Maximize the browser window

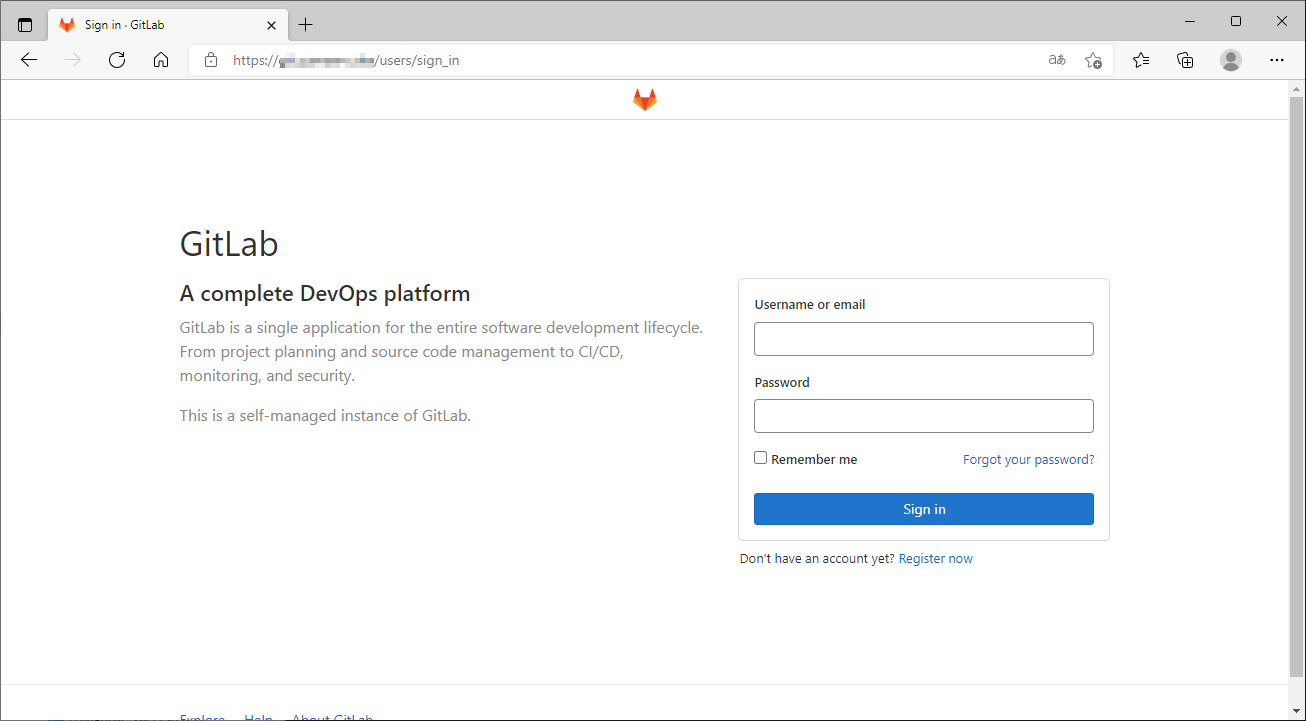coord(1236,21)
